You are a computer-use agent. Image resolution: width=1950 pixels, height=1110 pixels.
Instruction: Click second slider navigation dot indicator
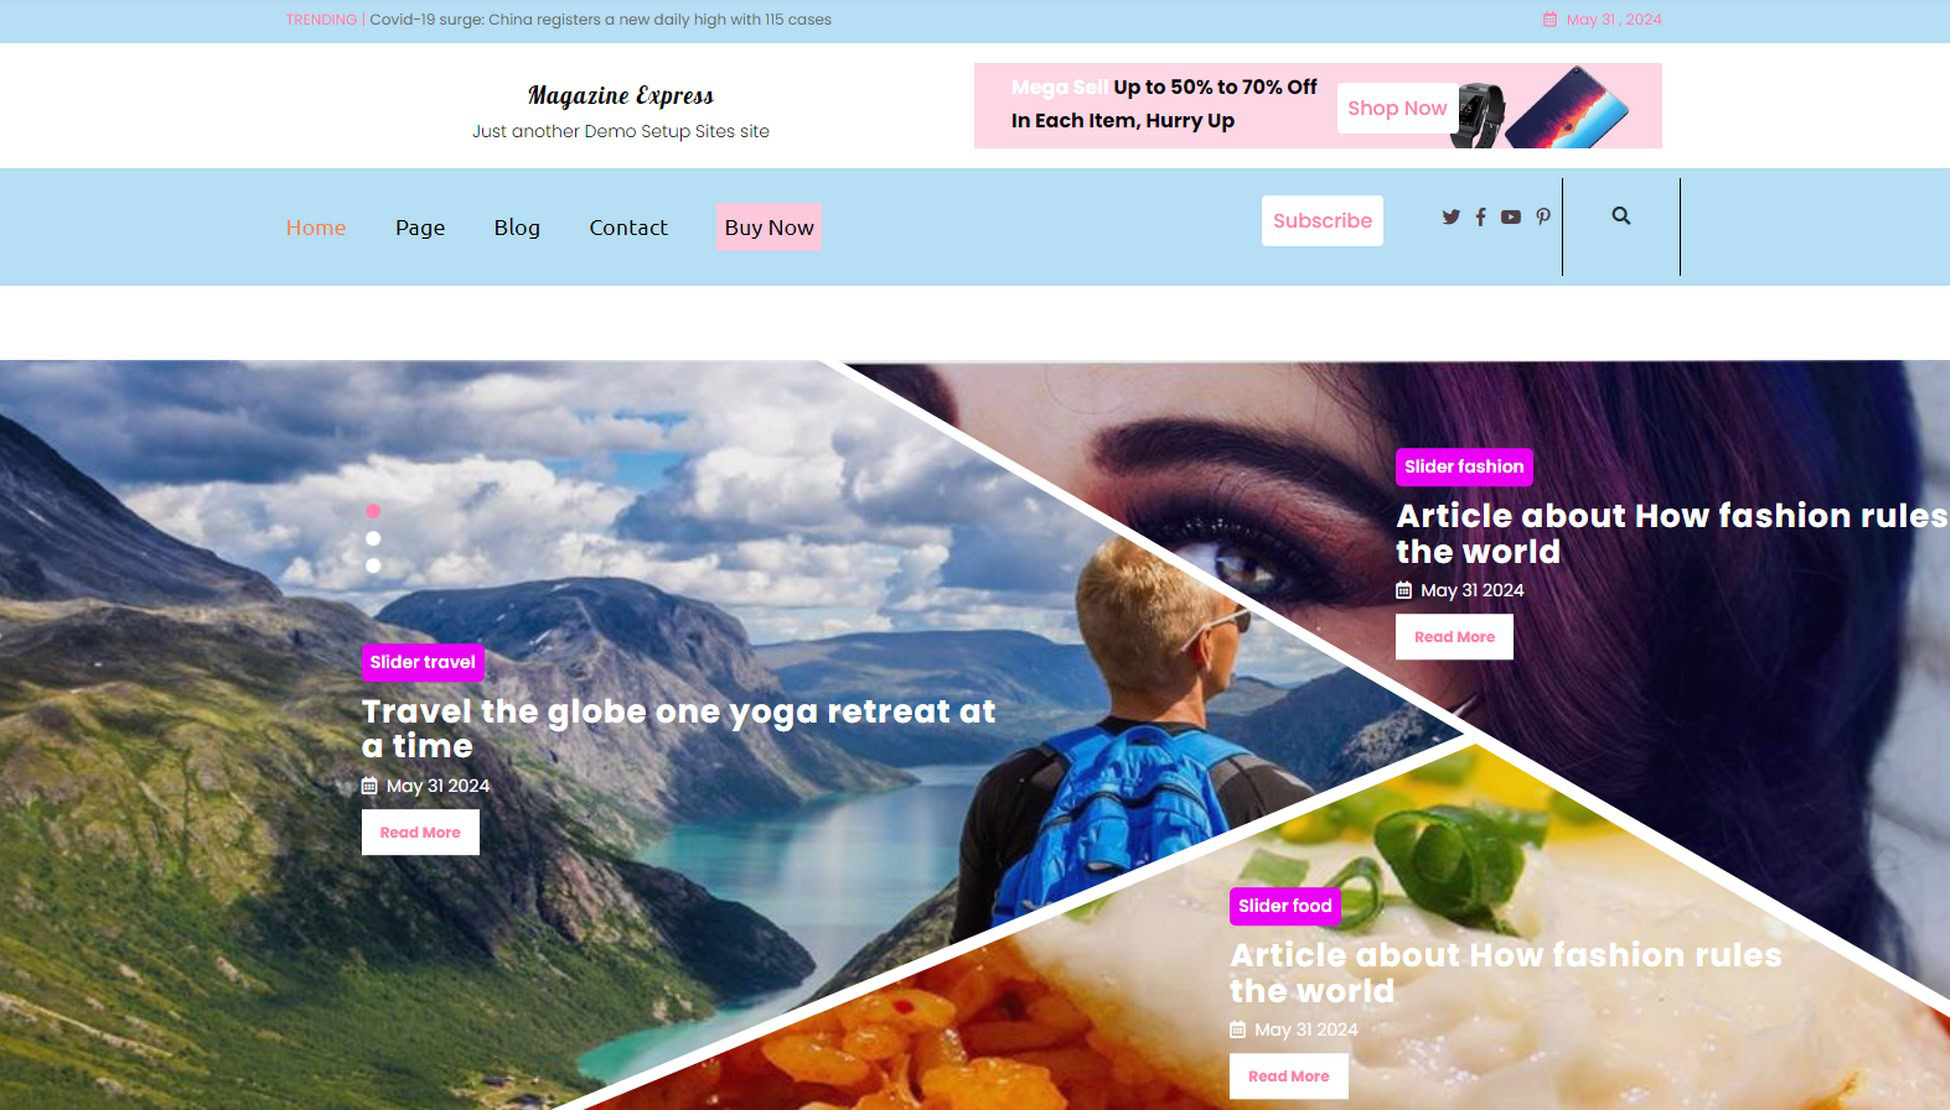pyautogui.click(x=374, y=538)
